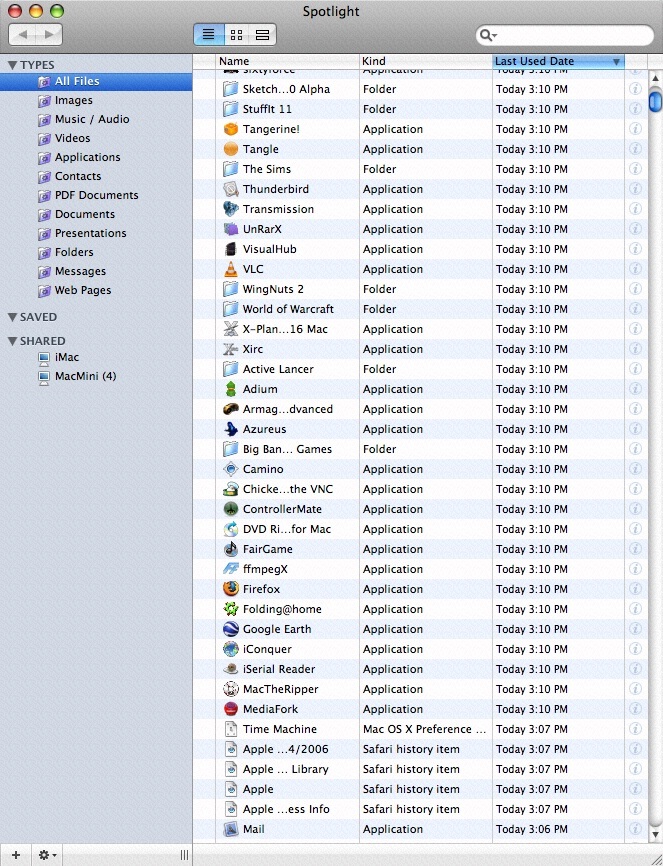Click the World of Warcraft folder icon
The width and height of the screenshot is (663, 866).
[230, 309]
